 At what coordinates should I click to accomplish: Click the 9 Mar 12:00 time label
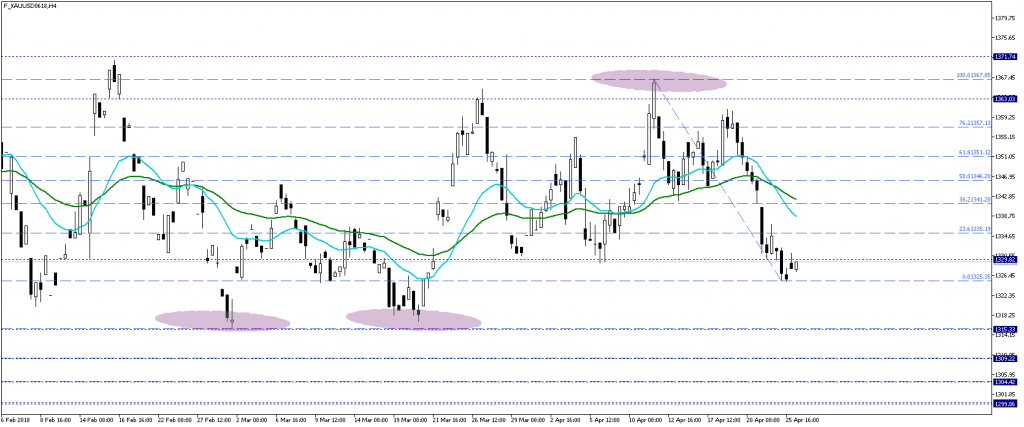pyautogui.click(x=330, y=420)
